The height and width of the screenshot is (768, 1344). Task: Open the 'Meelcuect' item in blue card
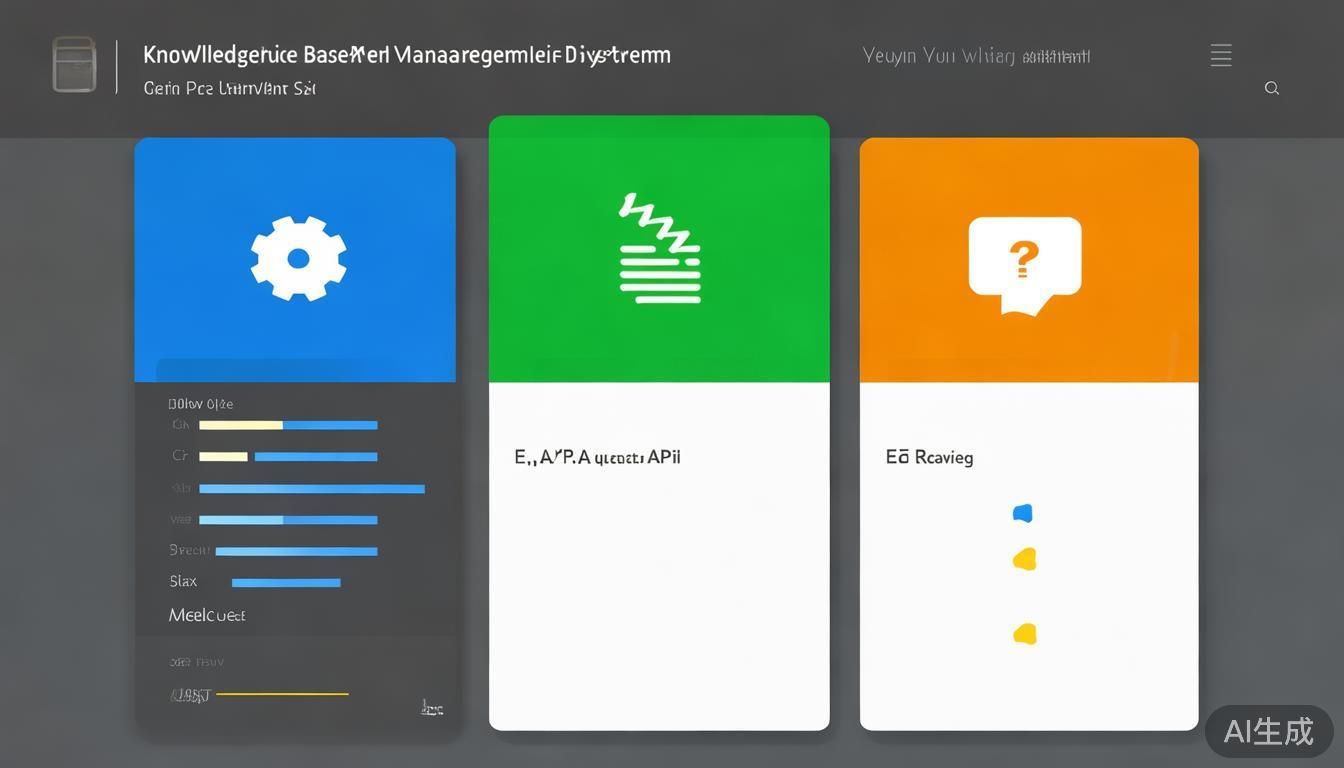click(207, 615)
